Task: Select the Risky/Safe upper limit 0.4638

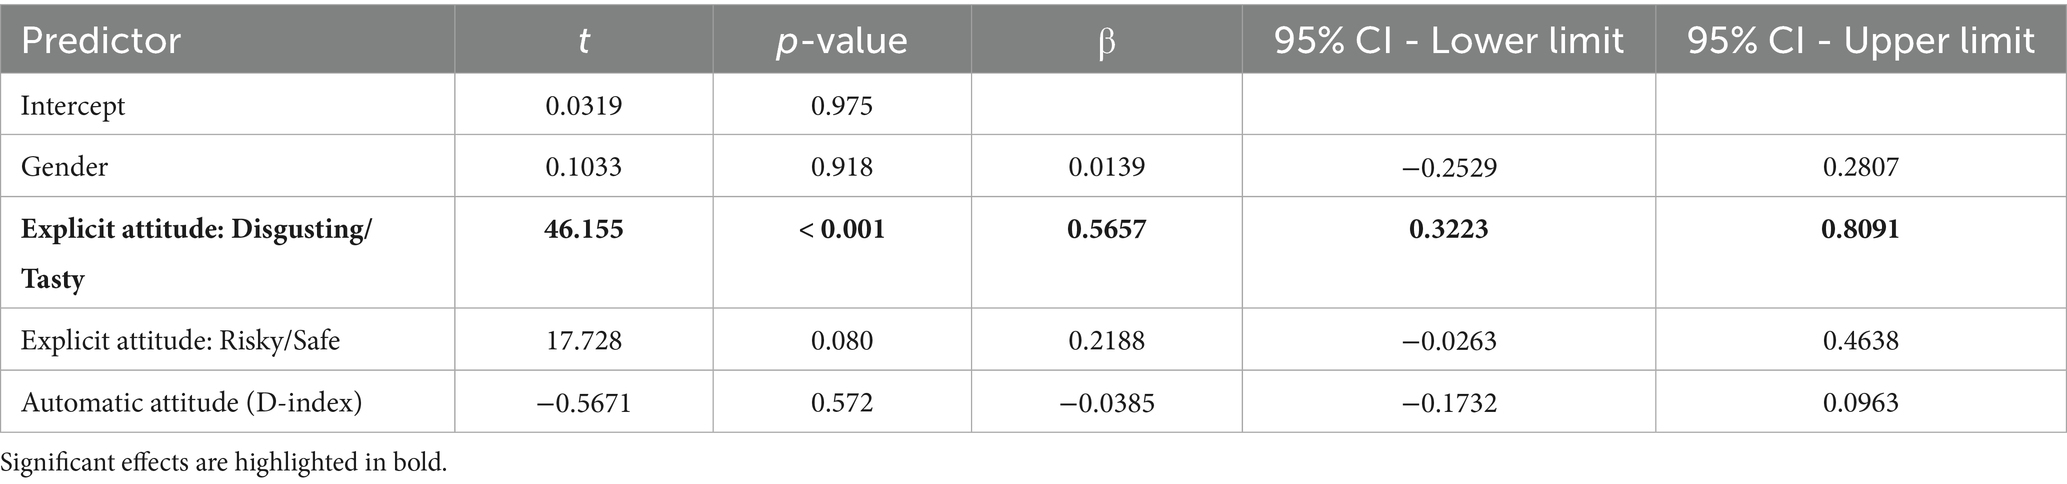Action: pyautogui.click(x=1860, y=341)
